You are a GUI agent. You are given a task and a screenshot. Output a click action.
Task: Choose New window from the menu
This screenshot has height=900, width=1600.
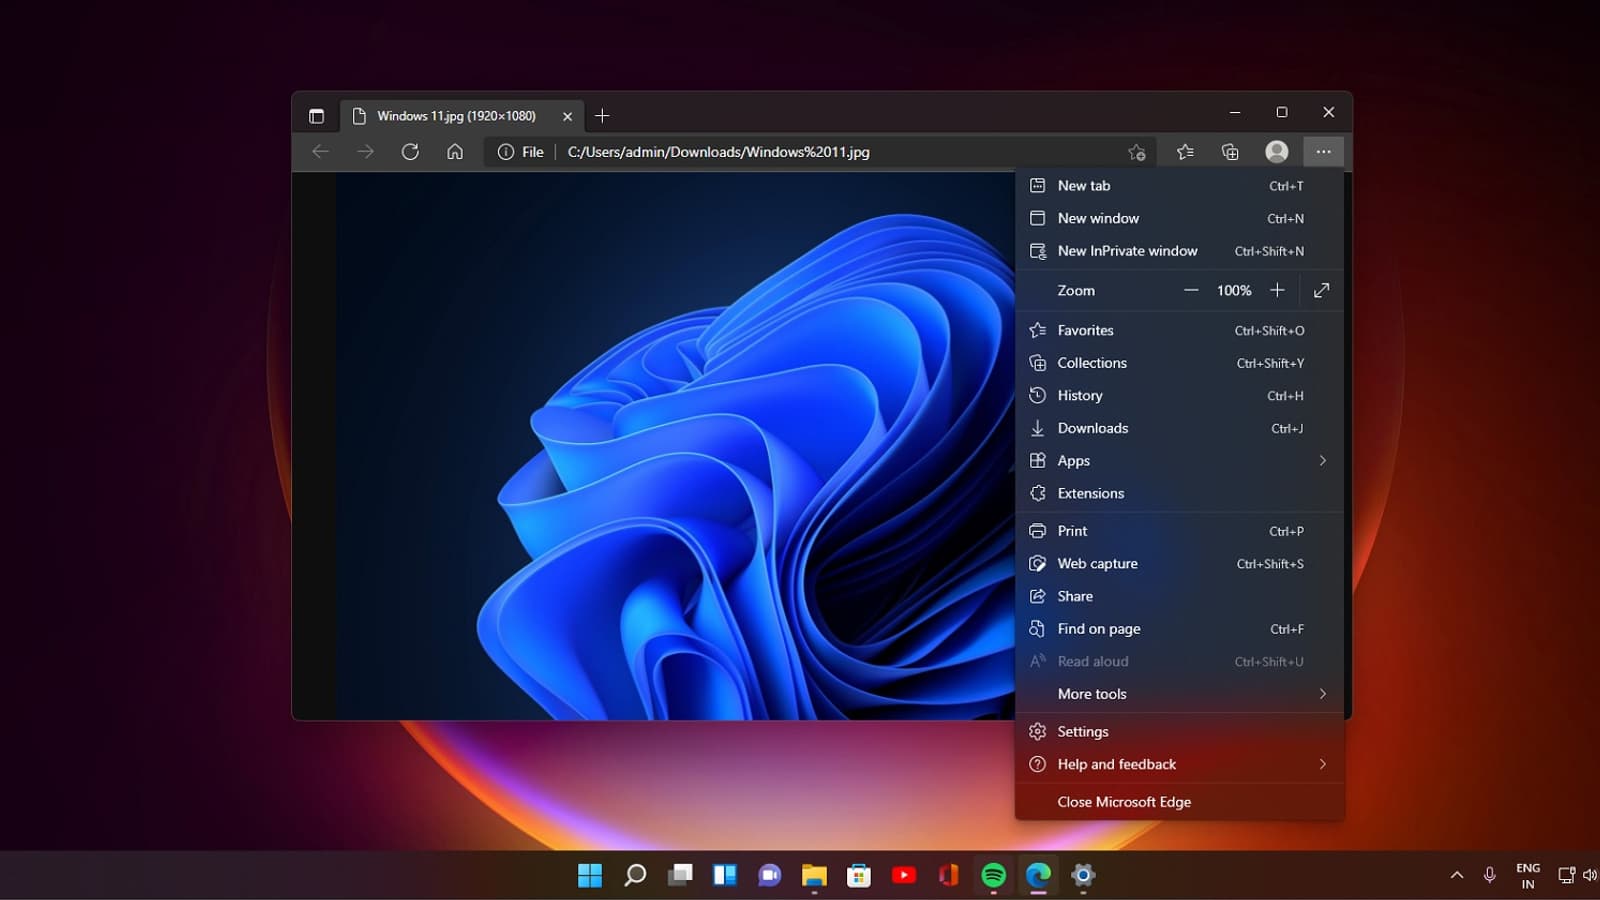(x=1180, y=218)
